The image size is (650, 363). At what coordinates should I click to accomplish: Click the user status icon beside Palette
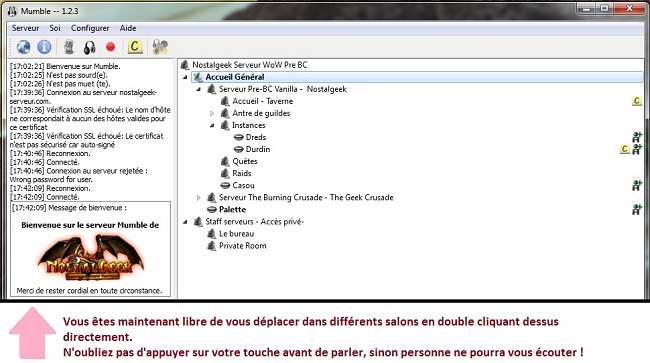[x=637, y=209]
